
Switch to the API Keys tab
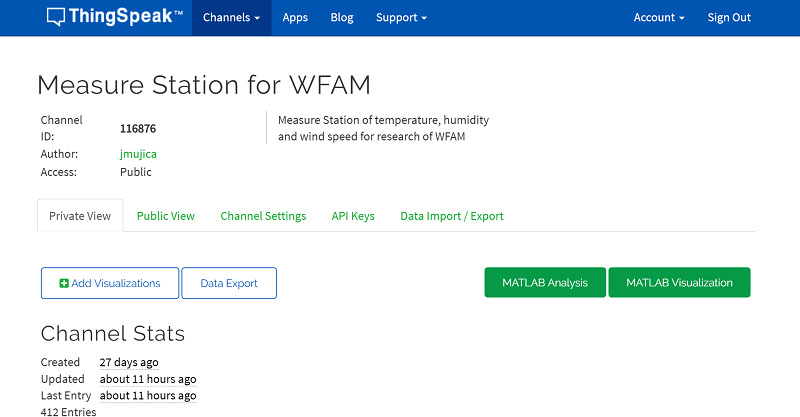coord(353,216)
